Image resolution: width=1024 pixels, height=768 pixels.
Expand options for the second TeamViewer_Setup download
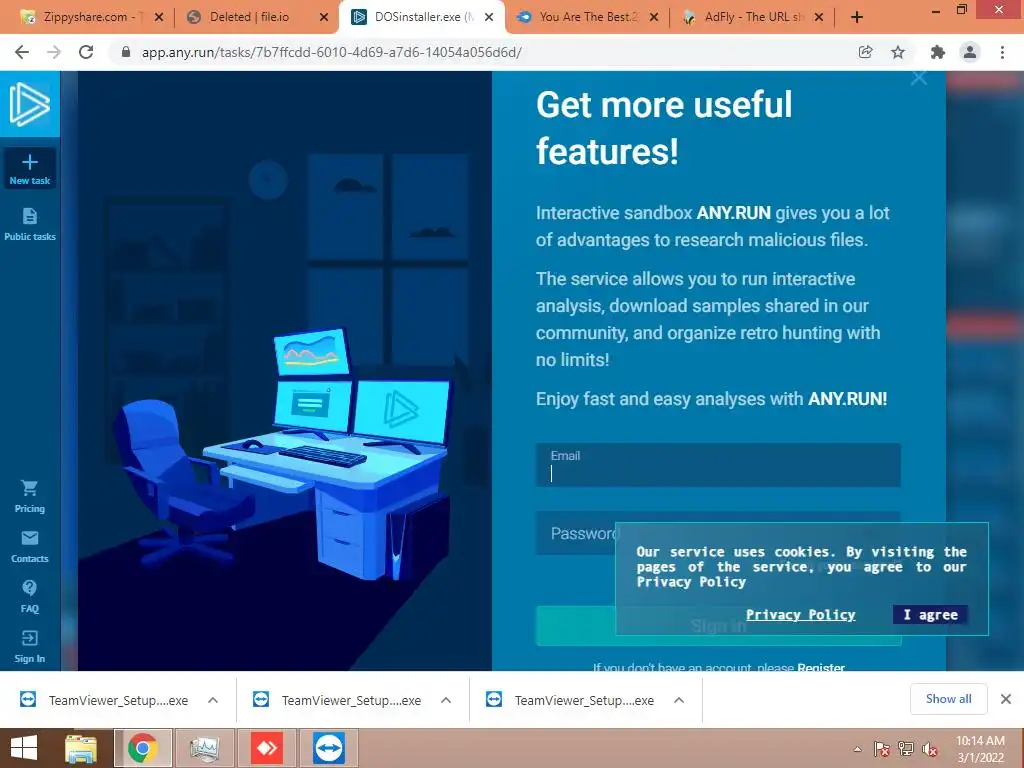(x=446, y=700)
